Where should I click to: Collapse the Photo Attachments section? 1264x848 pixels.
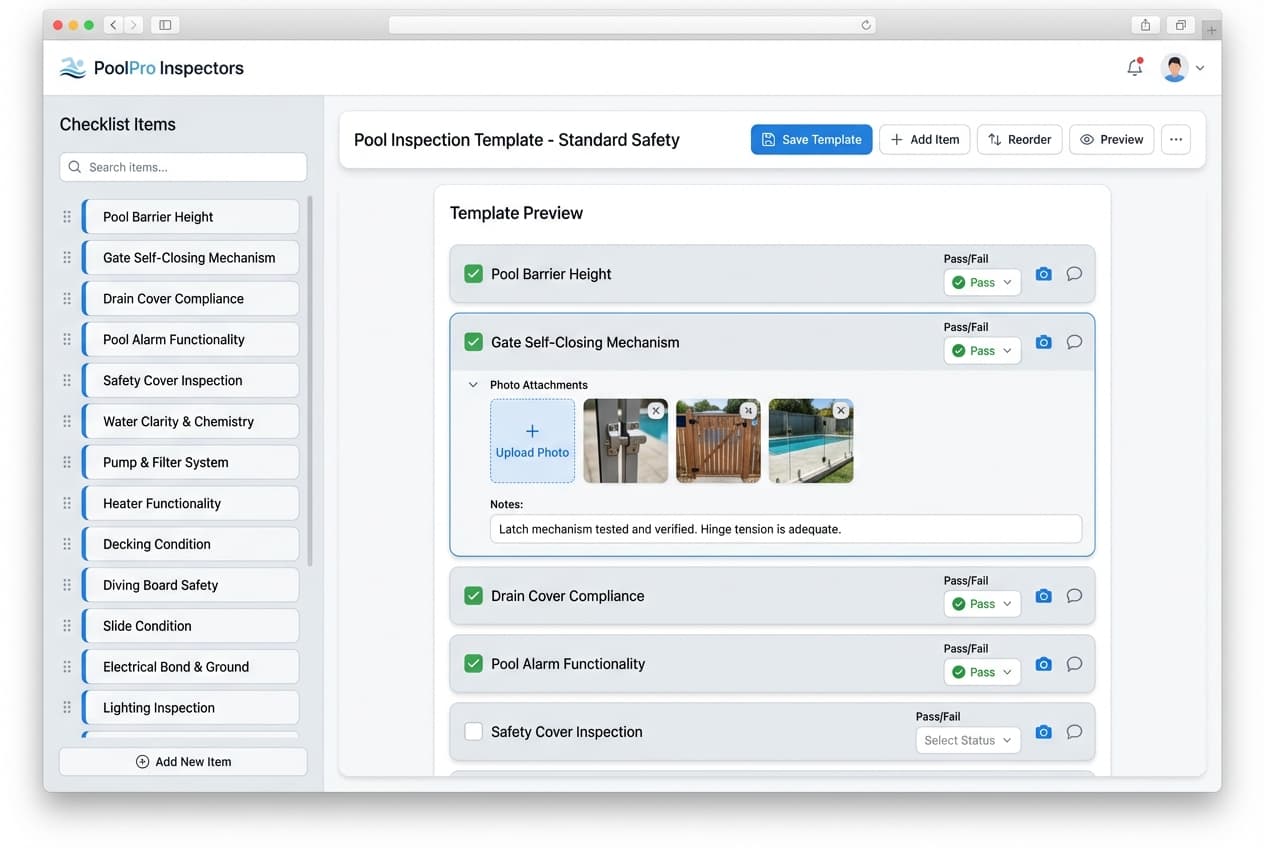473,384
